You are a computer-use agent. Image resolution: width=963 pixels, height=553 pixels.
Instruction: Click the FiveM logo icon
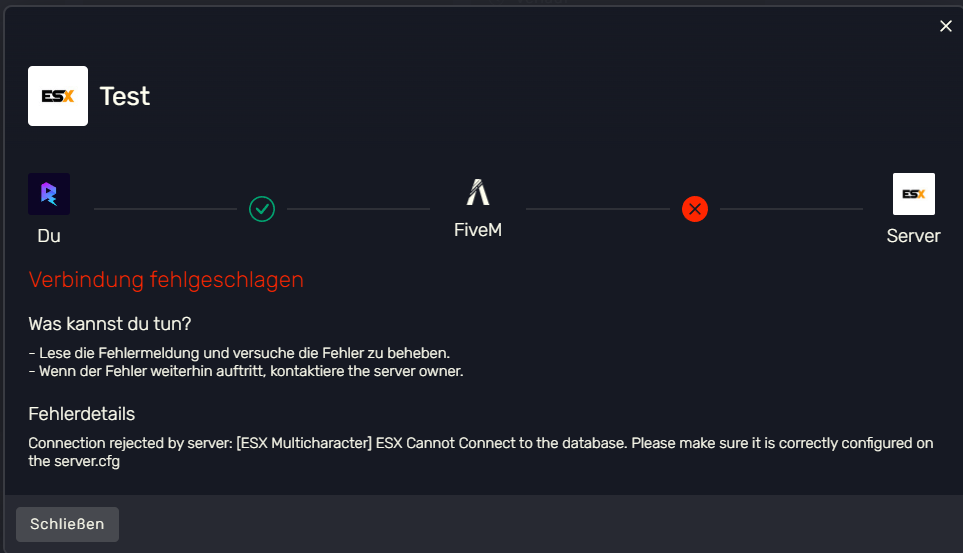click(x=478, y=192)
